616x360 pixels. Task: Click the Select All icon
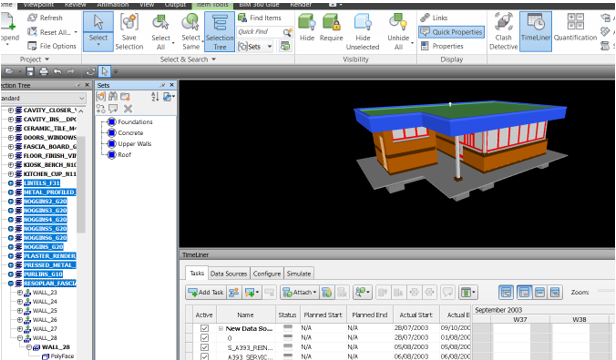click(161, 31)
